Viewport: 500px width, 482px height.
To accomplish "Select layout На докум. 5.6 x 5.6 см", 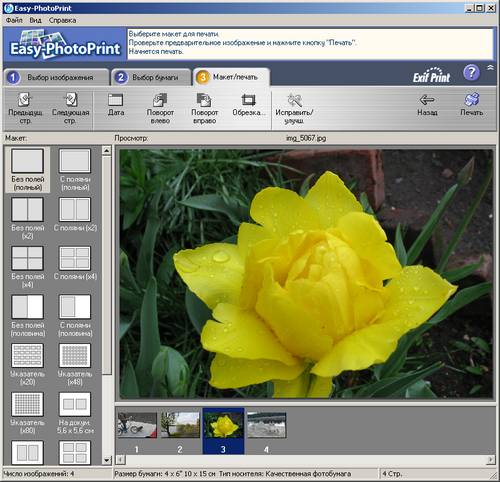I will point(75,413).
